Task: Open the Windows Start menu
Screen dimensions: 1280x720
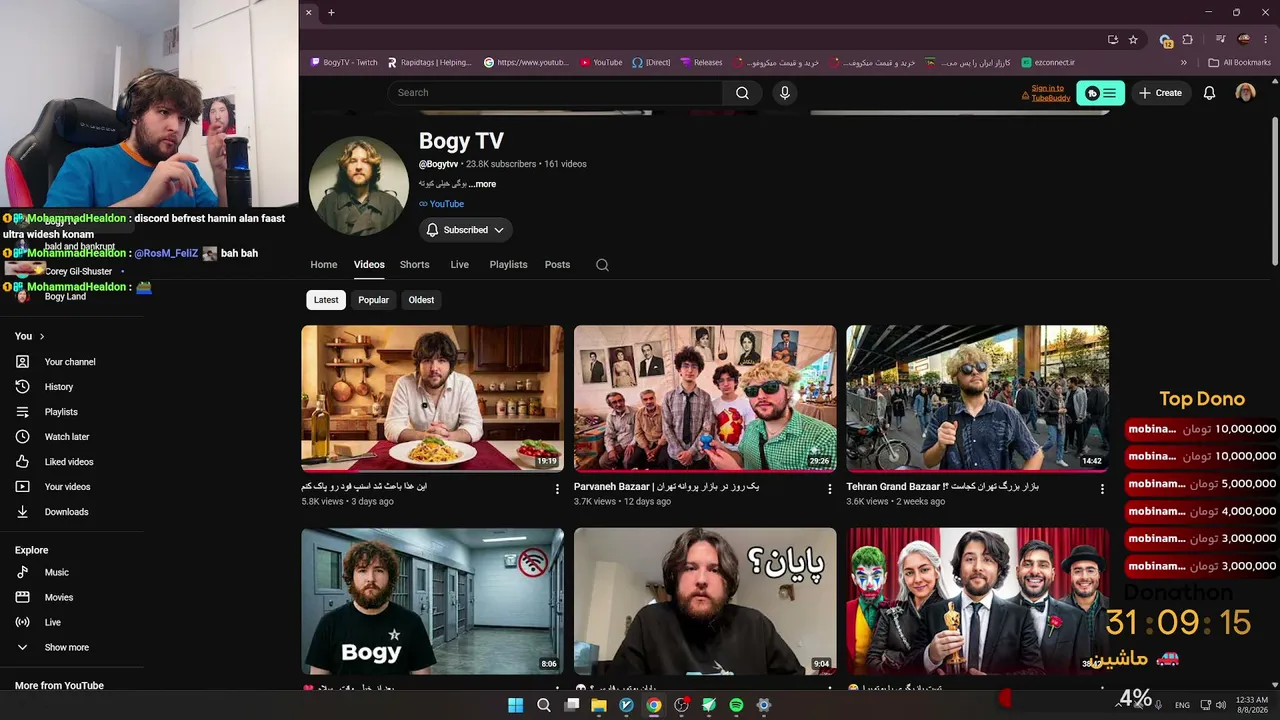Action: coord(515,705)
